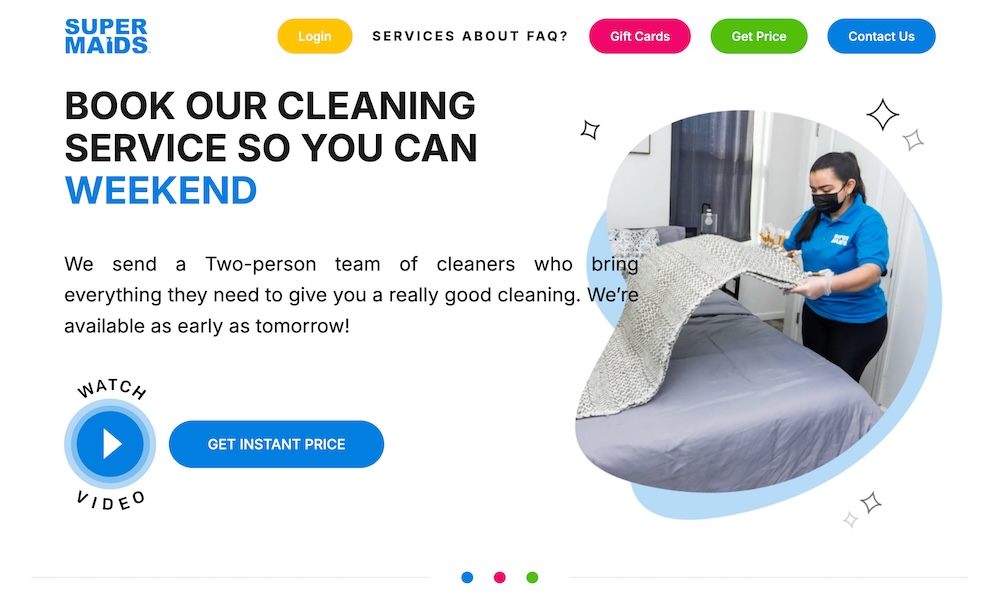
Task: Click the small faint sparkle near bottom right
Action: pos(850,520)
